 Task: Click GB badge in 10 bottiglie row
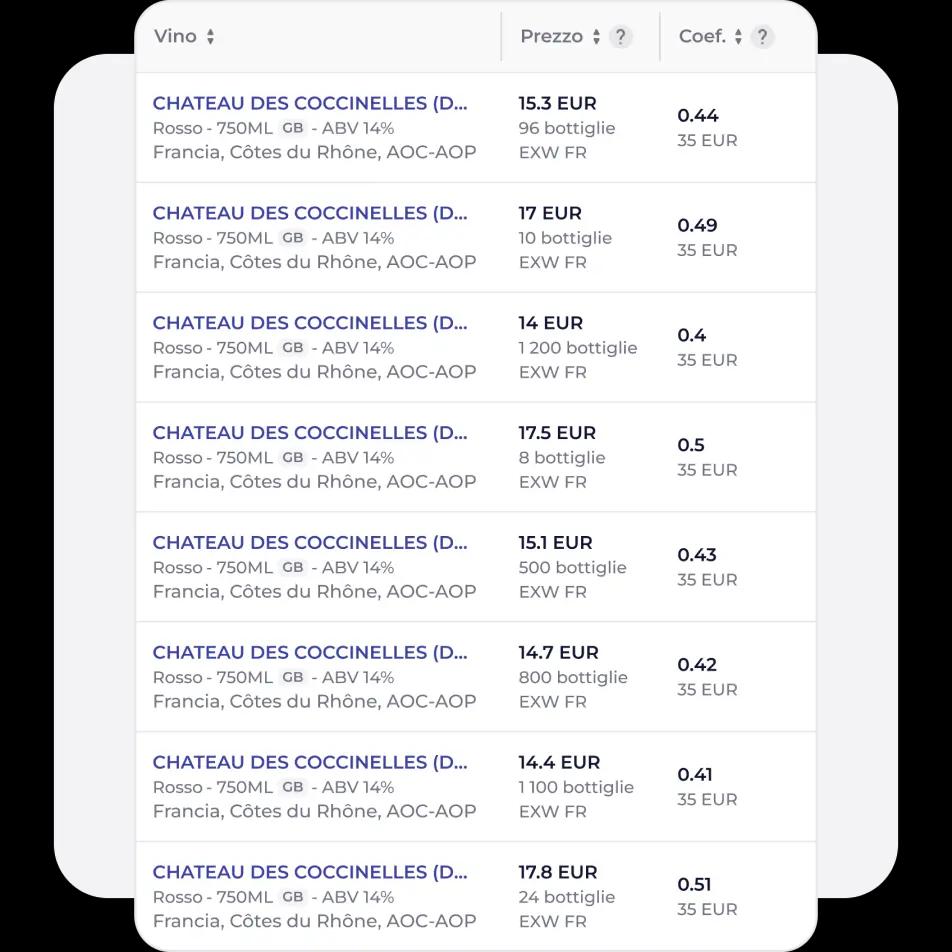coord(293,238)
